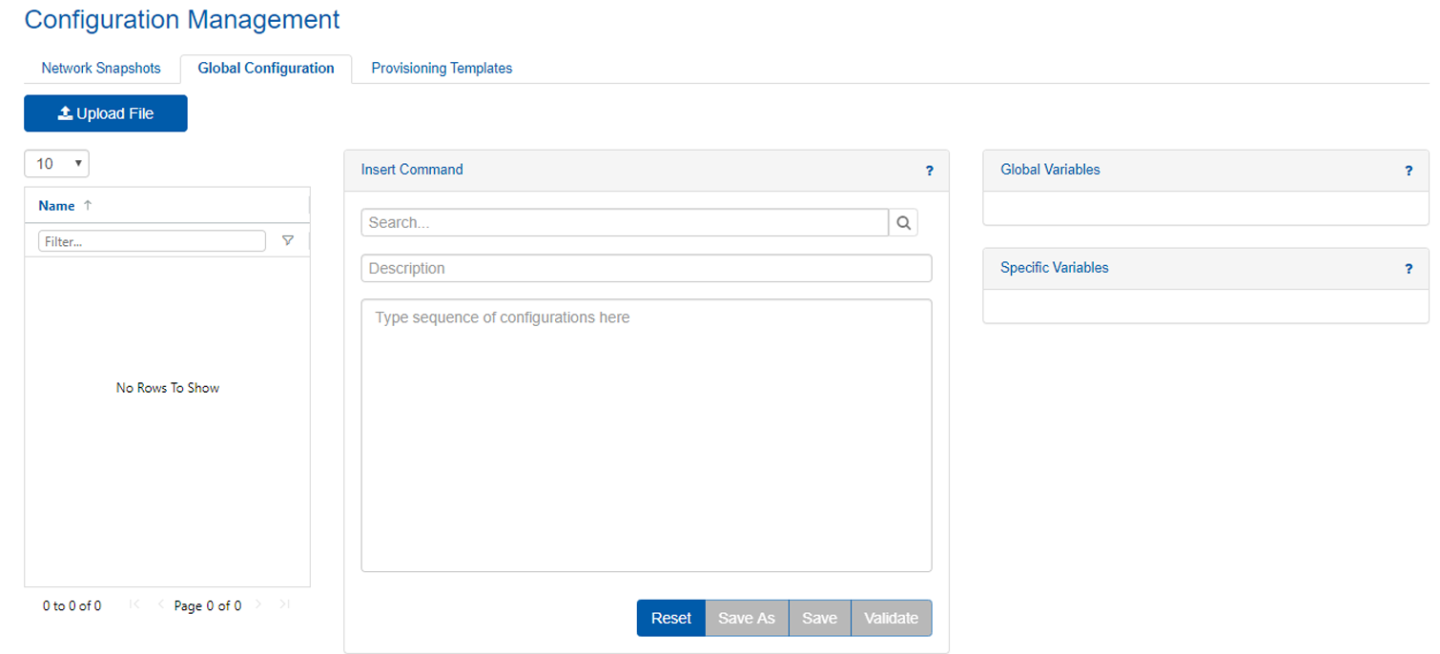Click the Upload File button
Screen dimensions: 1440x654
[x=106, y=114]
